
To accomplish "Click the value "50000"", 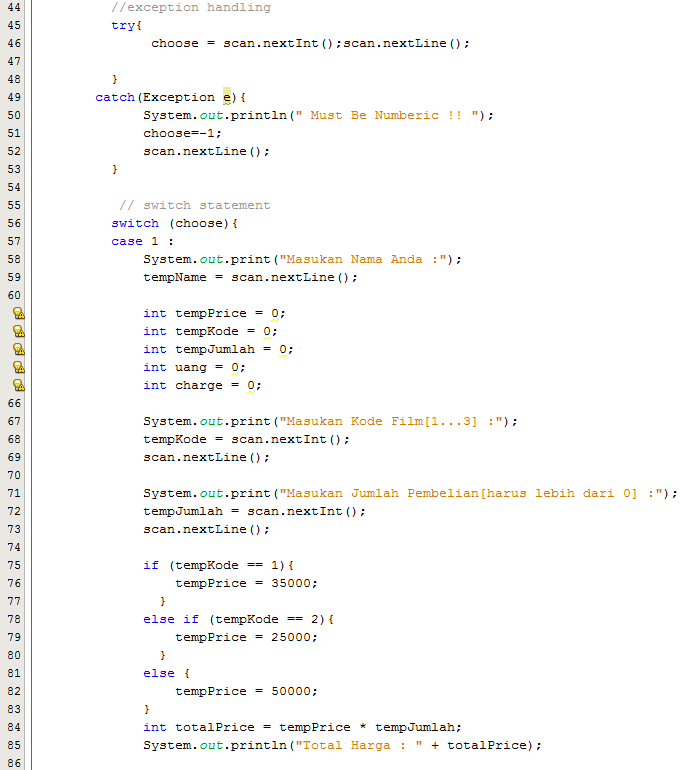I will (291, 691).
